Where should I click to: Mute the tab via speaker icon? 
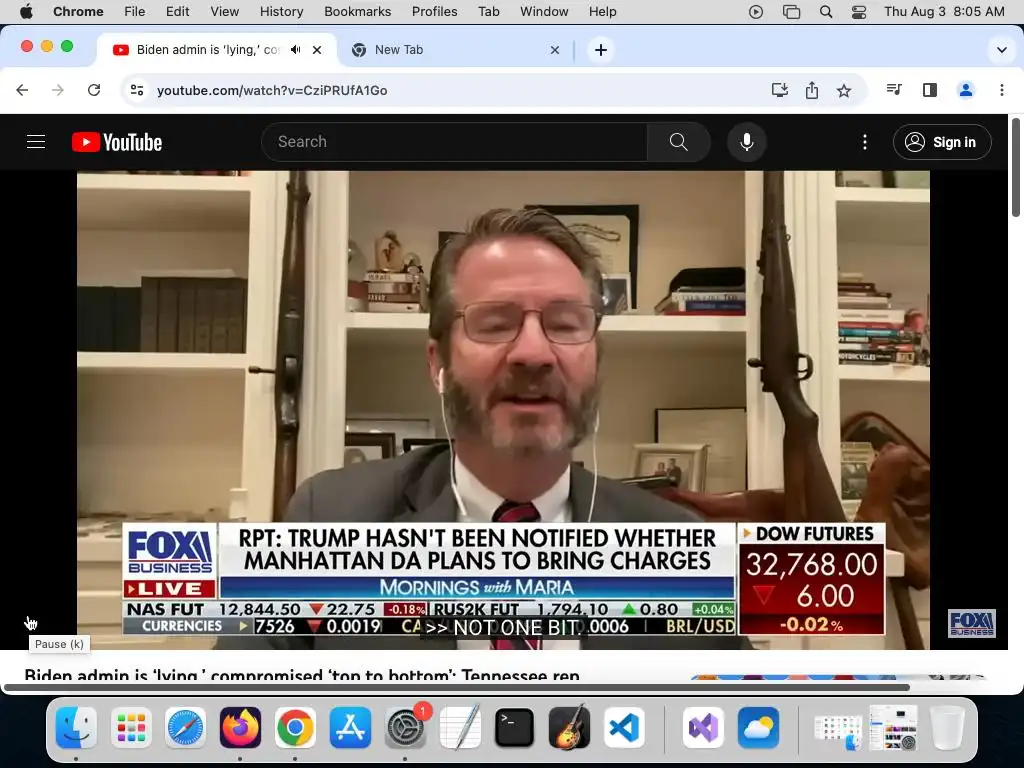point(296,50)
